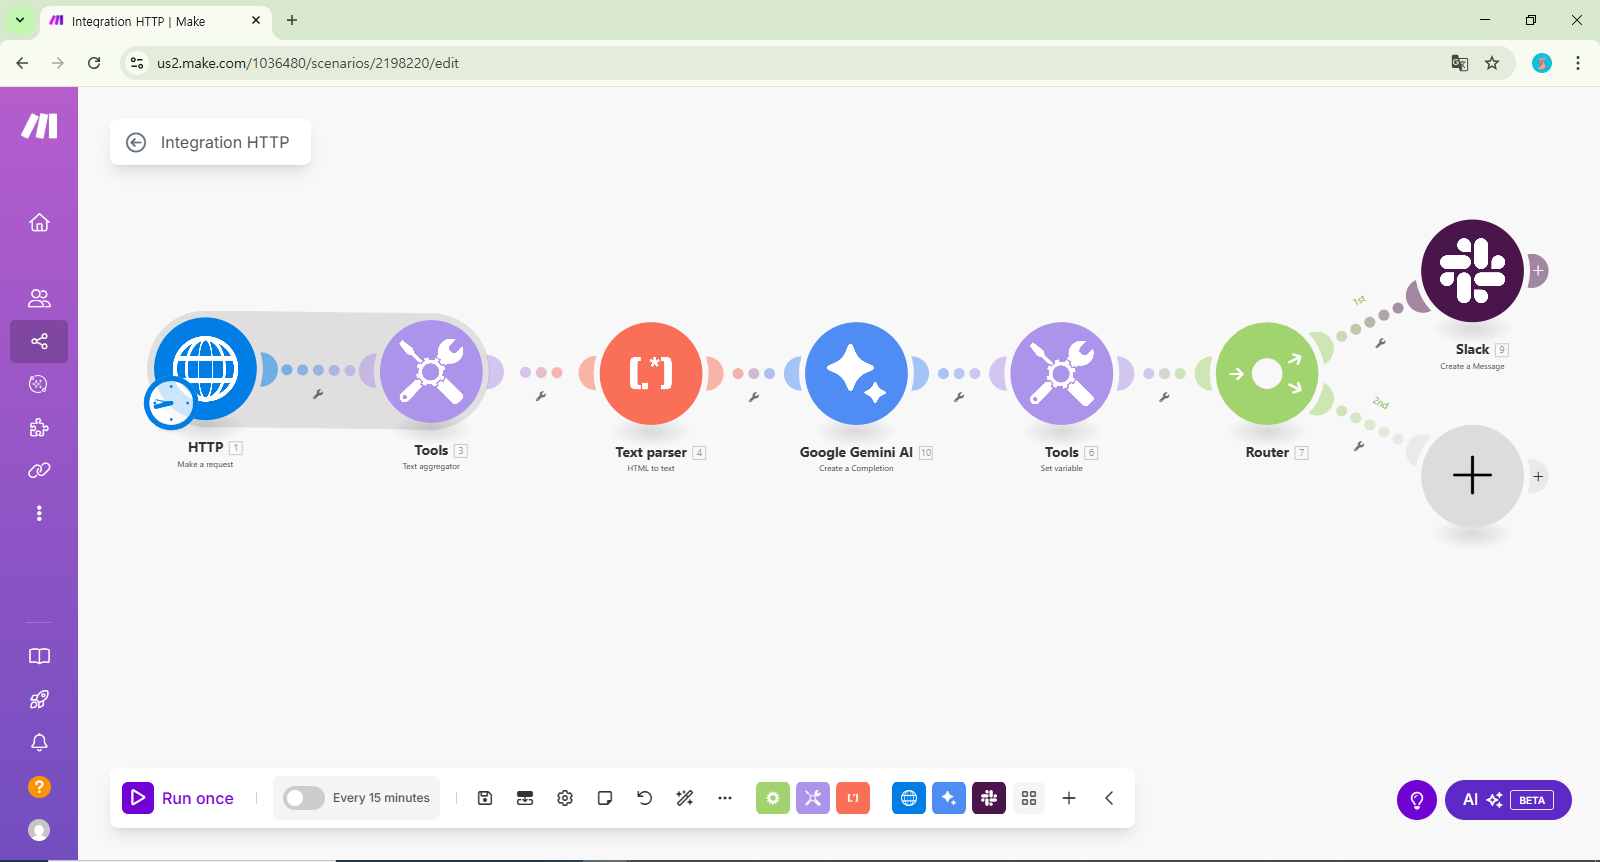Toggle the scenario scheduling switch
Image resolution: width=1600 pixels, height=862 pixels.
304,798
